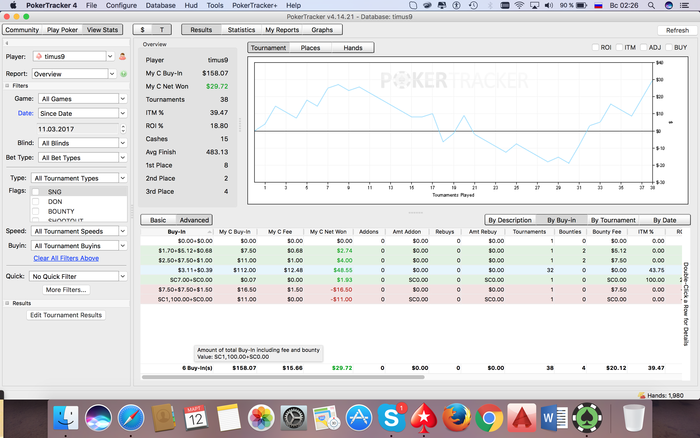Viewport: 700px width, 438px height.
Task: Open Notes from the Dock
Action: (x=229, y=418)
